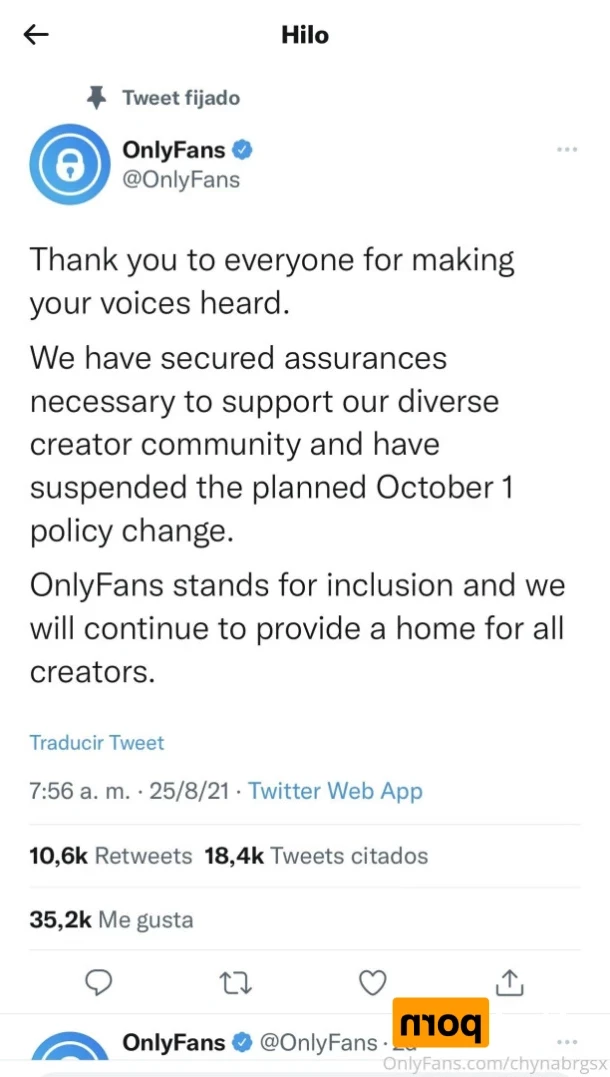
Task: Open the three-dot menu on pinned tweet
Action: [x=567, y=149]
